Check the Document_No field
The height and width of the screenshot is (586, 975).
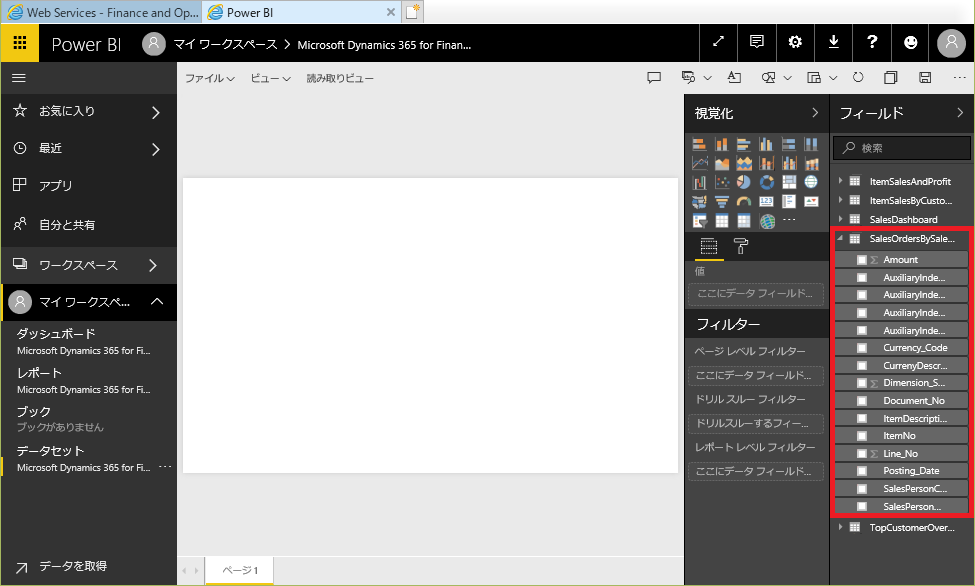862,401
